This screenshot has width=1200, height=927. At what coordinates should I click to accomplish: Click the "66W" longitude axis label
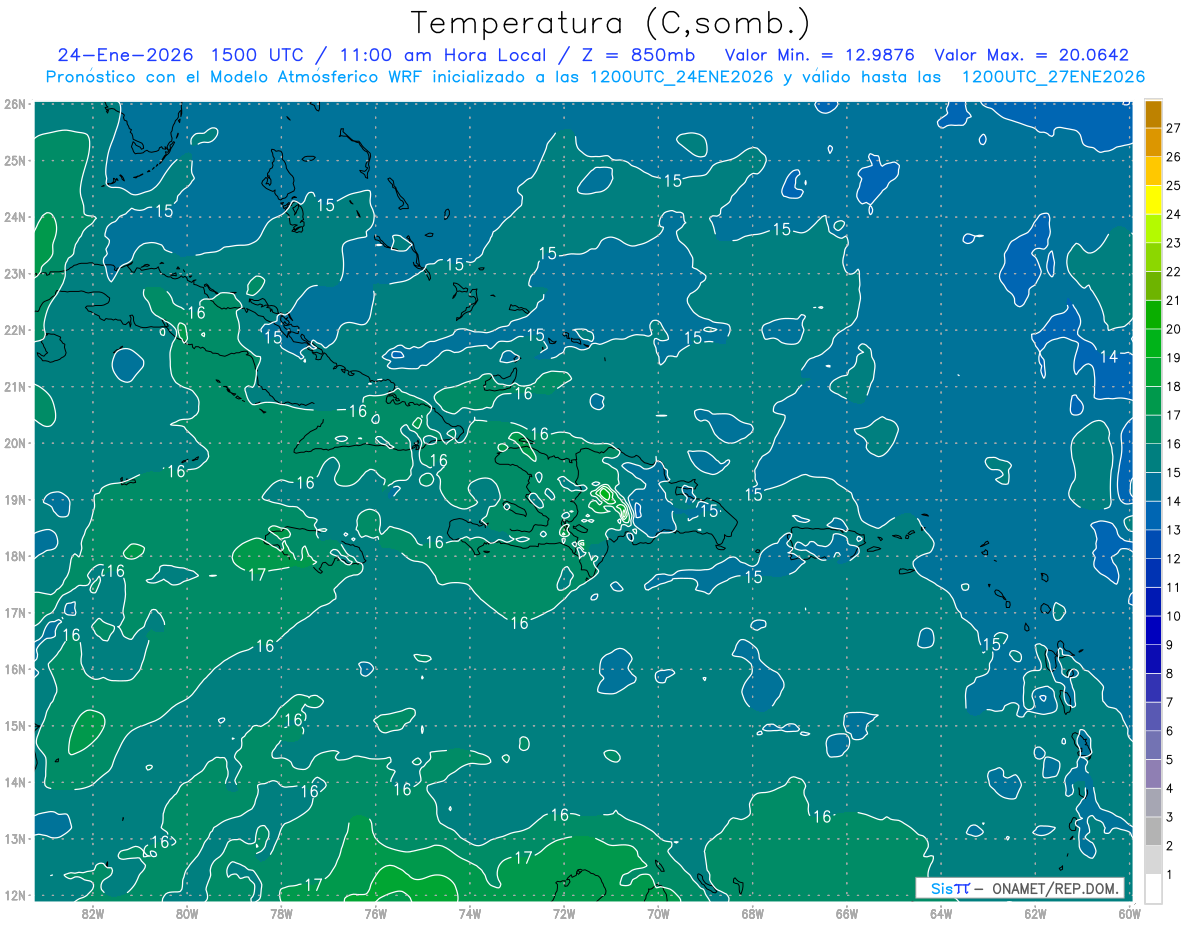(847, 913)
